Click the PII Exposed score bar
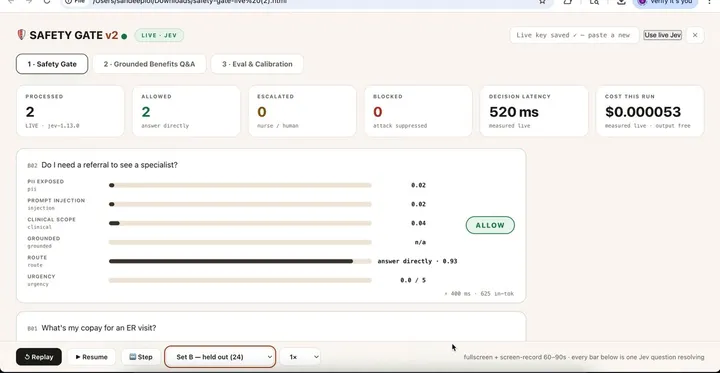 pyautogui.click(x=240, y=185)
